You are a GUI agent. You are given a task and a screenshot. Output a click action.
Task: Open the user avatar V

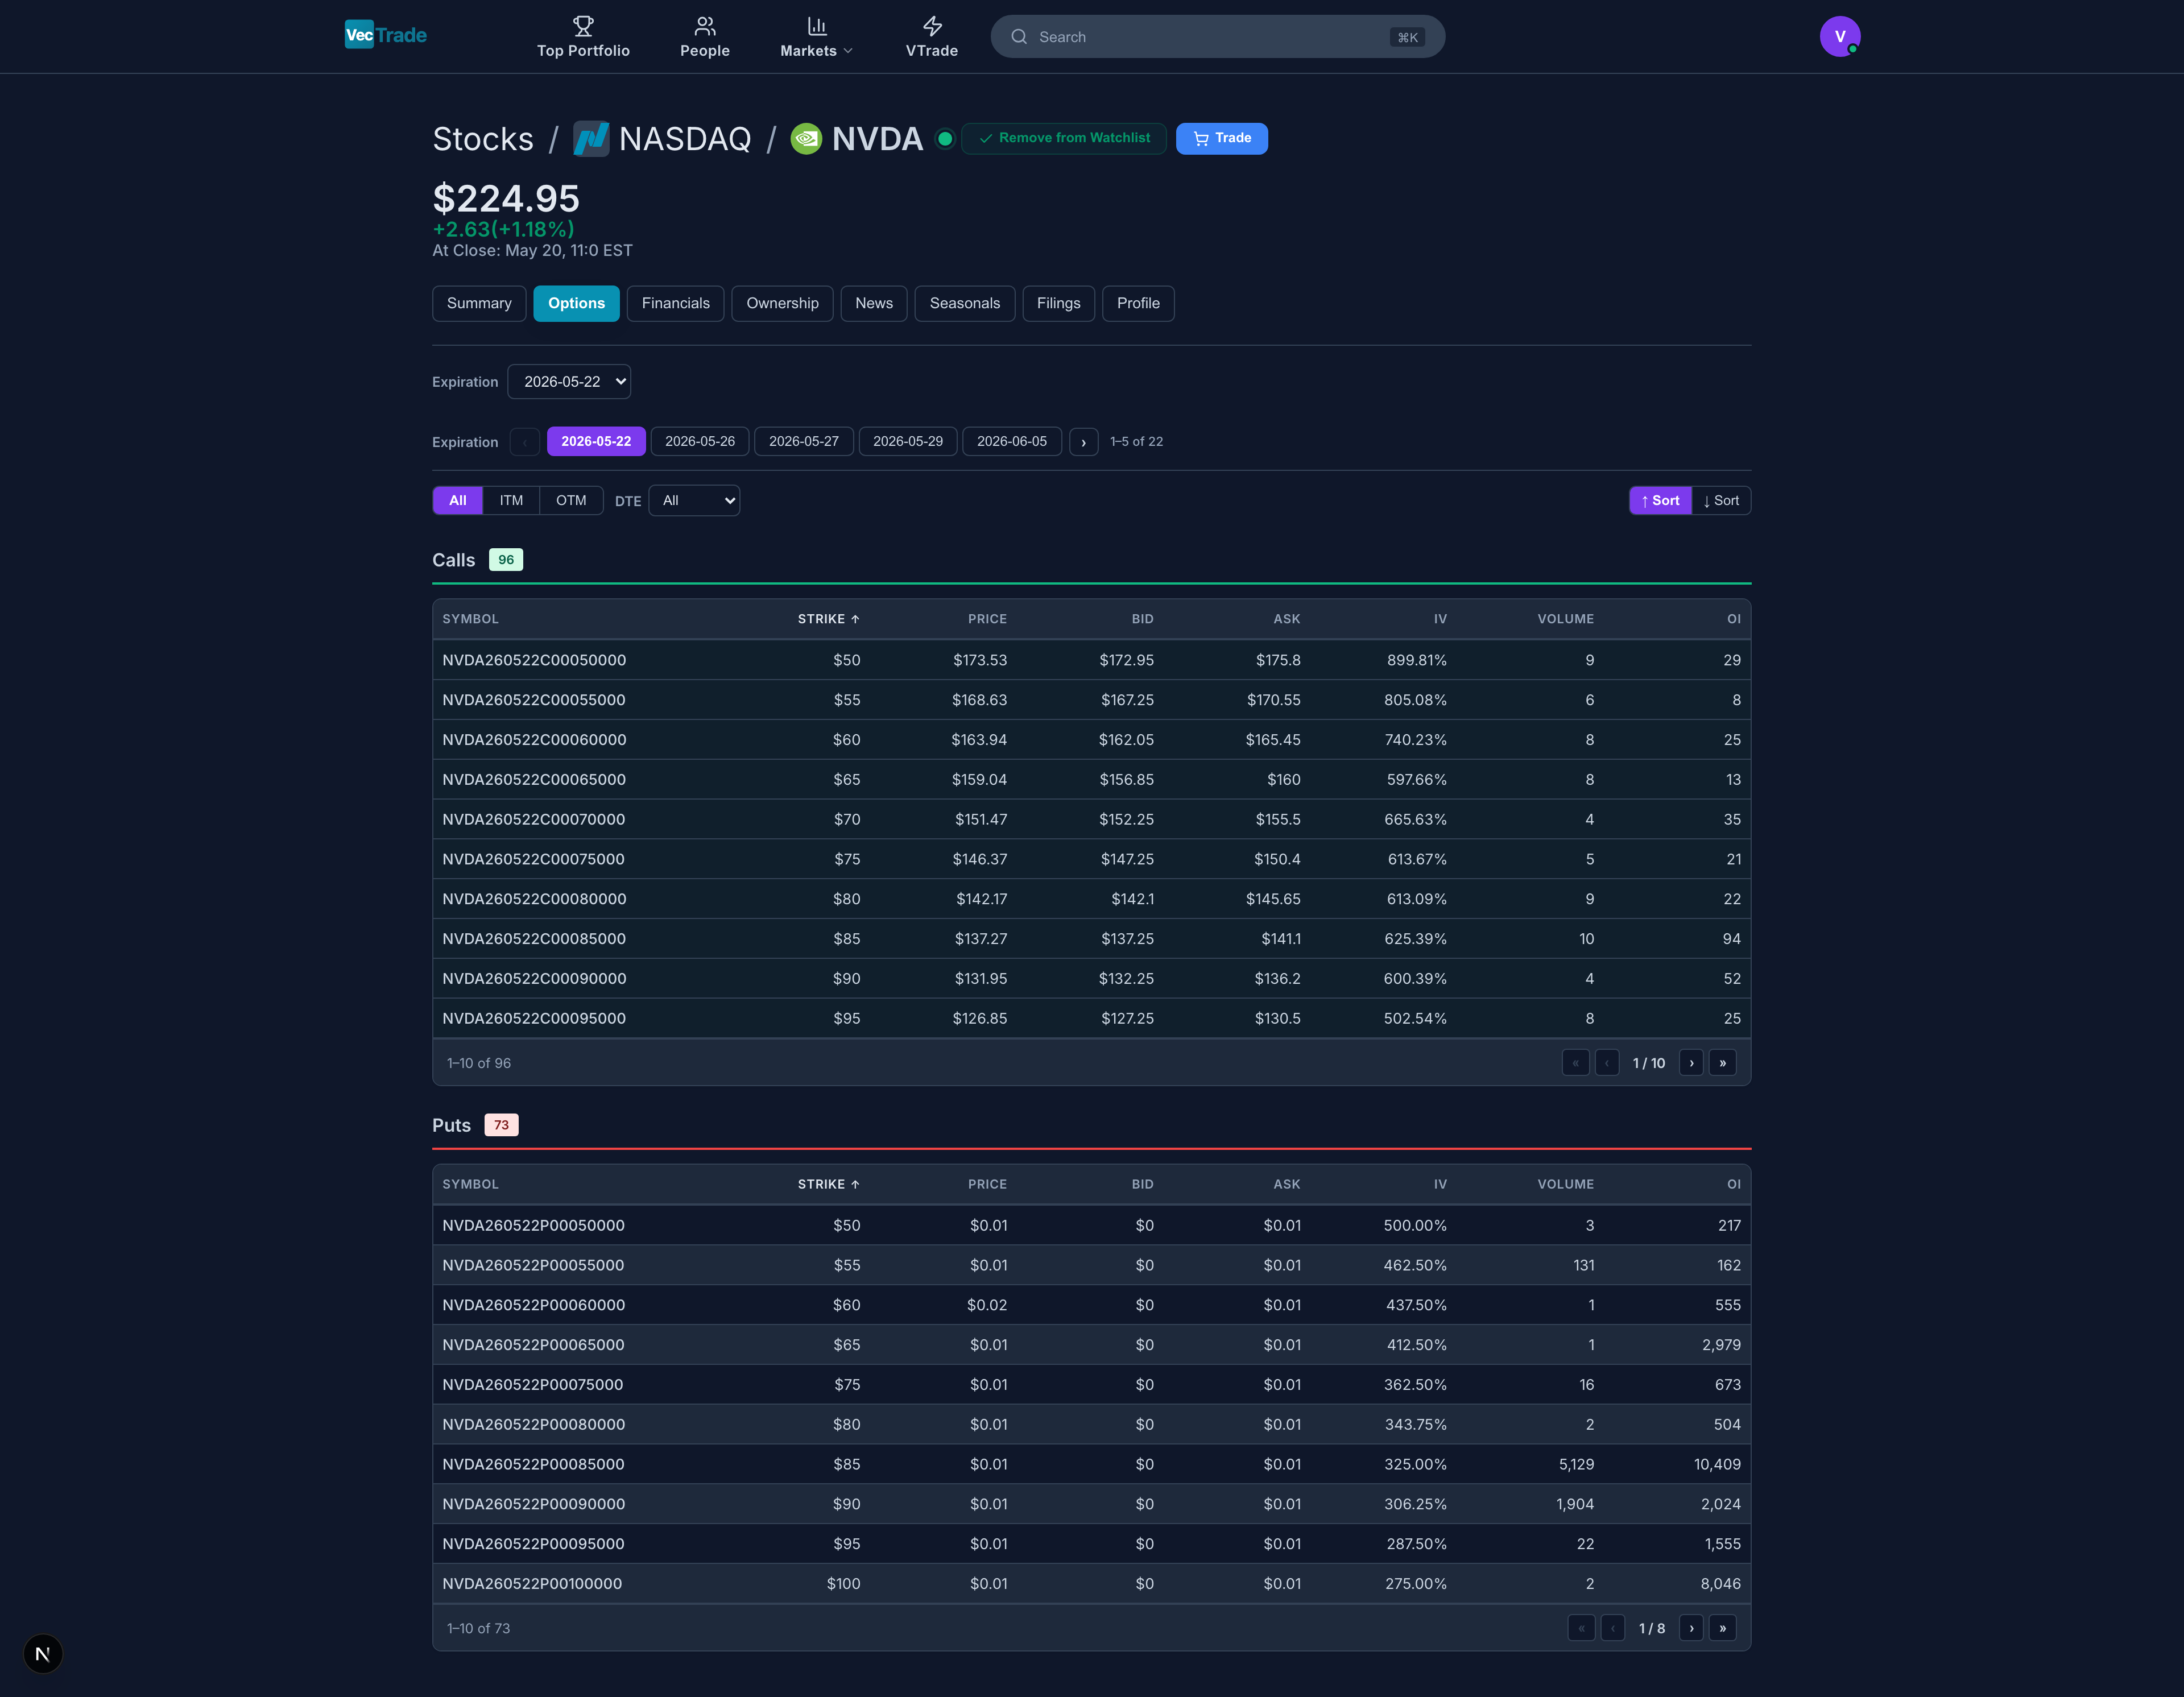coord(1840,36)
